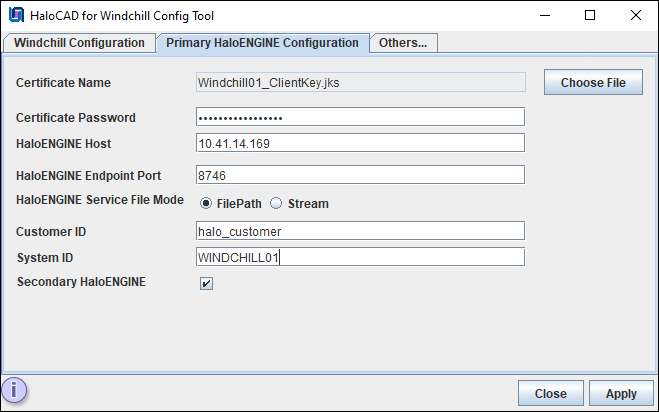
Task: Click the HaloENGINE Endpoint Port label
Action: click(x=88, y=176)
